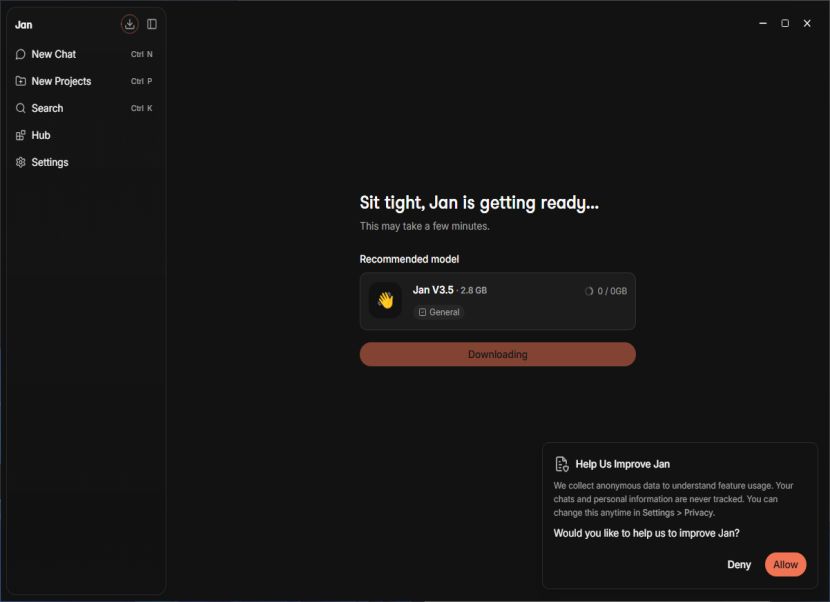Click the 'Ctrl K' shortcut hint
Image resolution: width=830 pixels, height=602 pixels.
(x=142, y=108)
